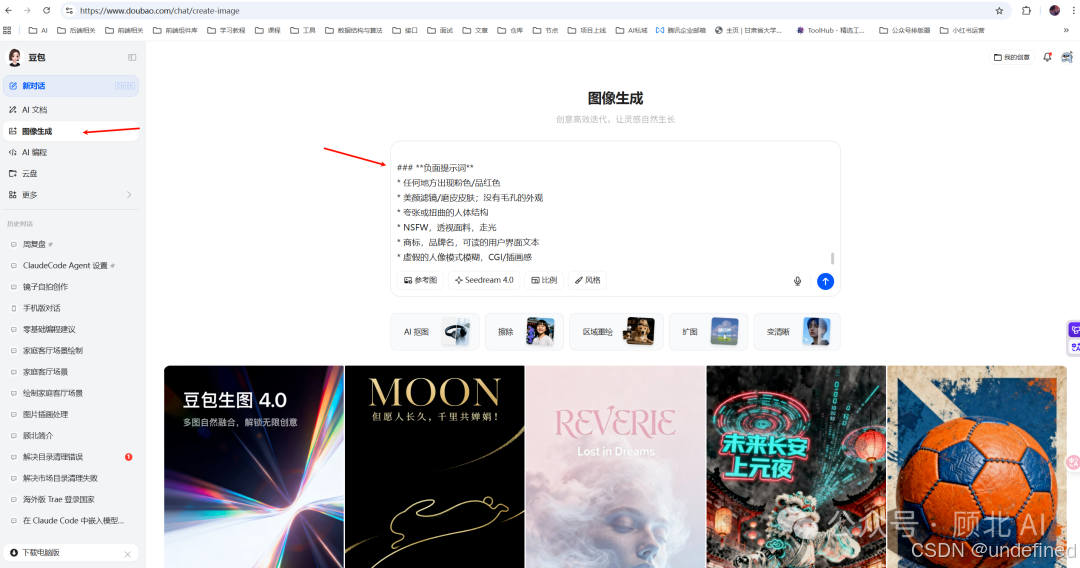Open the orange soccer ball thumbnail
Image resolution: width=1080 pixels, height=568 pixels.
(977, 467)
